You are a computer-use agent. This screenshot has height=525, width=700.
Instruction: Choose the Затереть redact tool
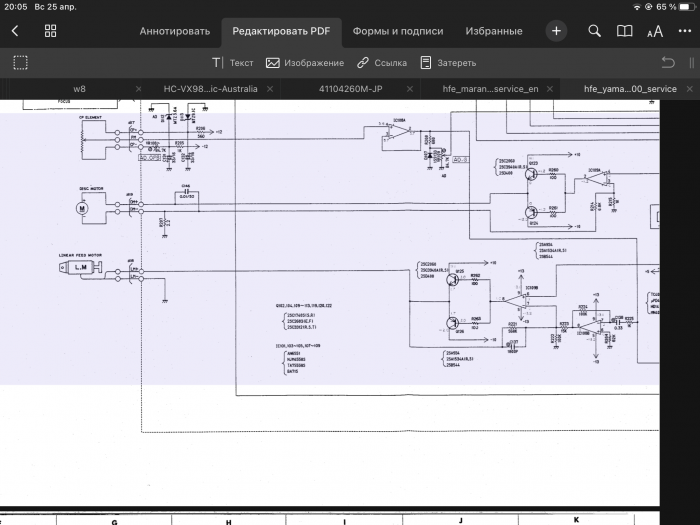(x=448, y=63)
